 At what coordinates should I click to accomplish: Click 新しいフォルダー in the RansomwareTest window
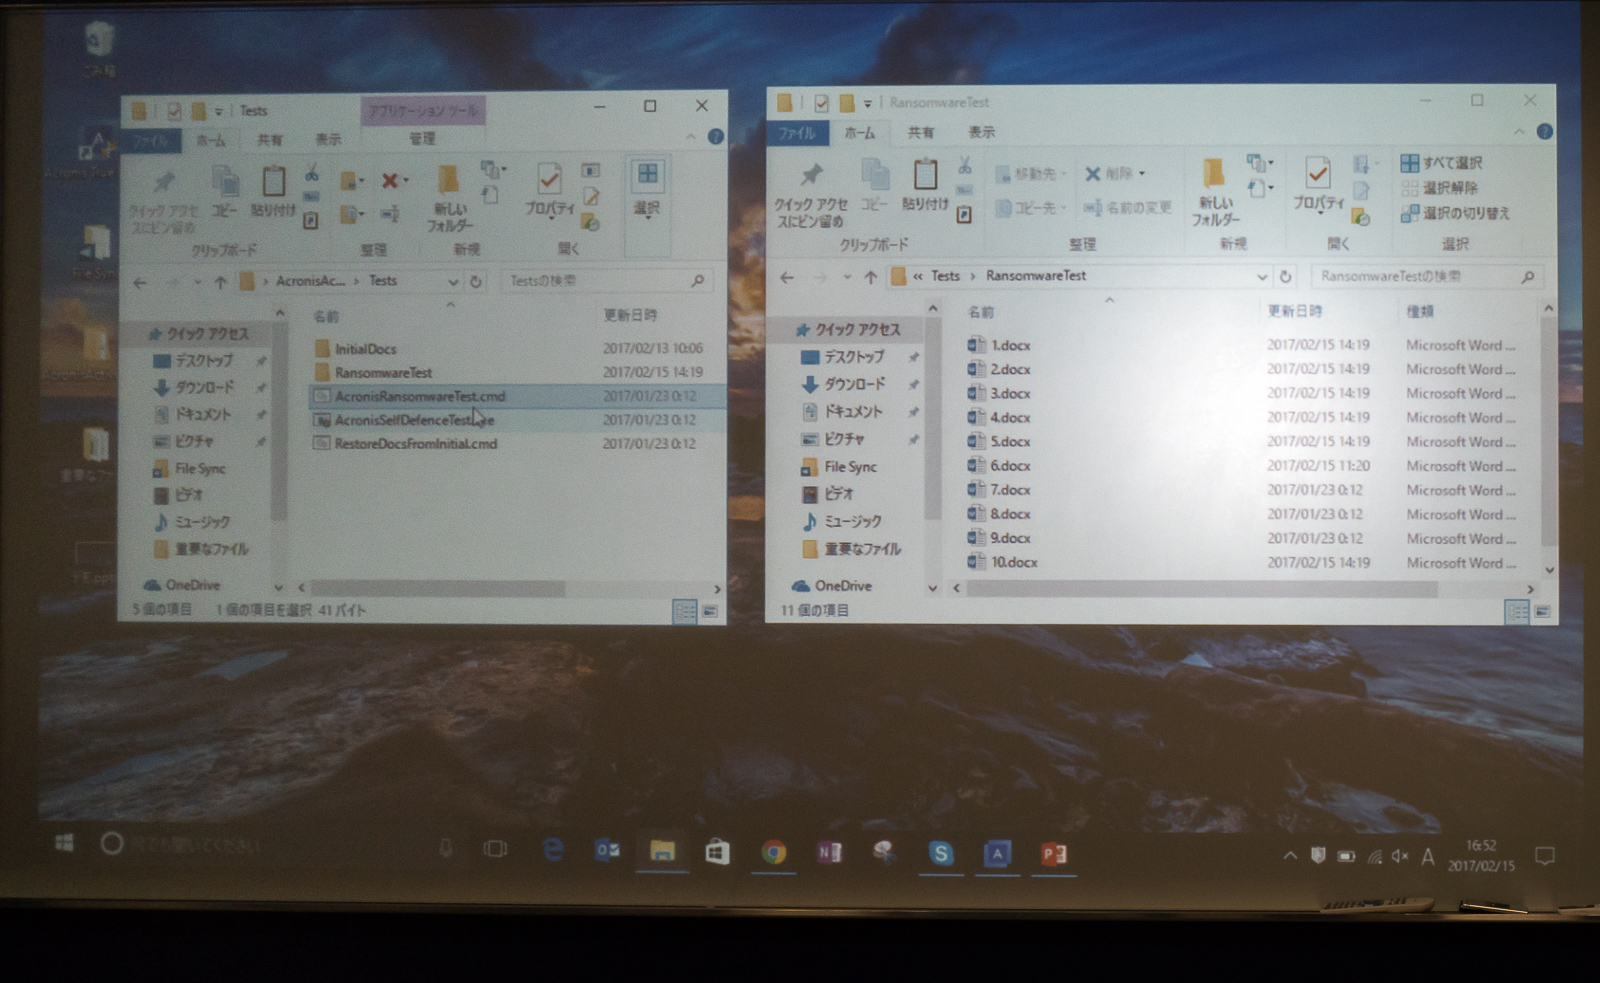[x=1216, y=192]
